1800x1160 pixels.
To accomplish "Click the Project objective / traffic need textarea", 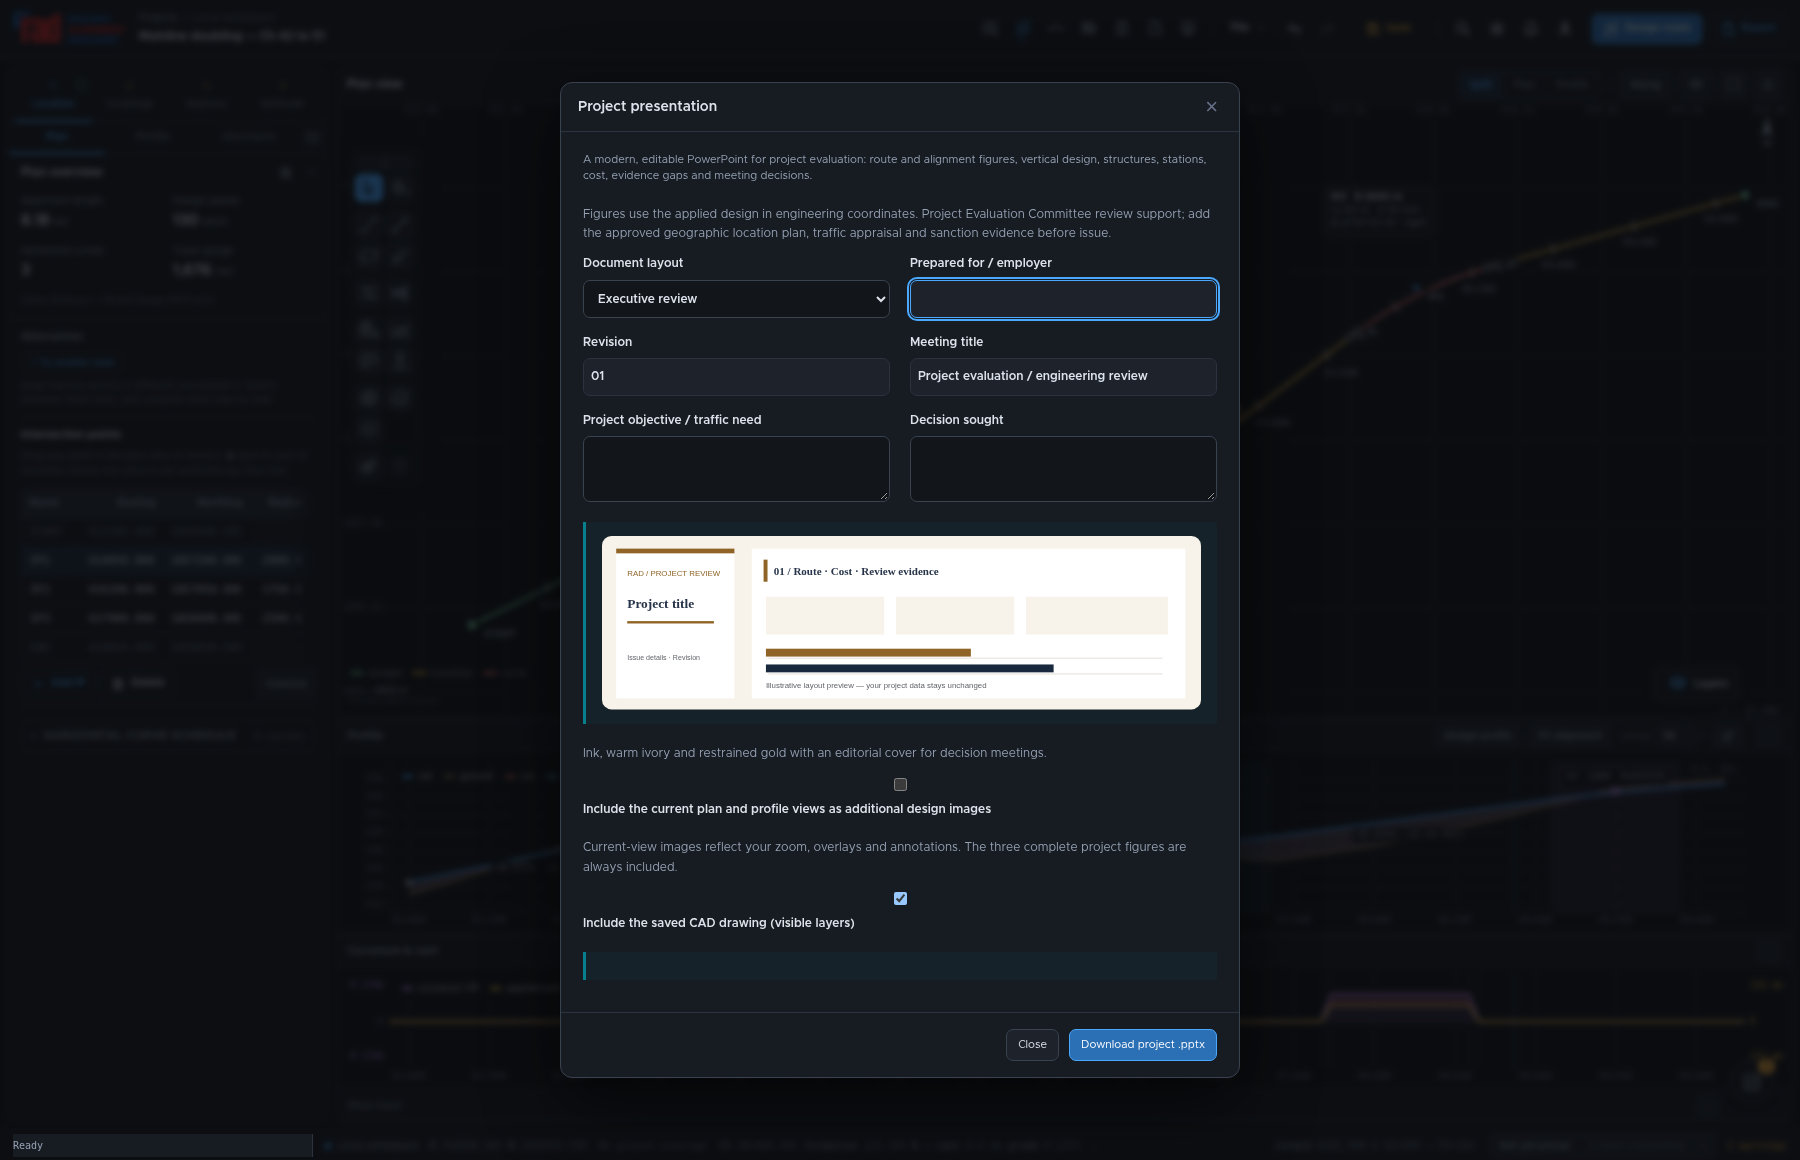I will pos(736,469).
